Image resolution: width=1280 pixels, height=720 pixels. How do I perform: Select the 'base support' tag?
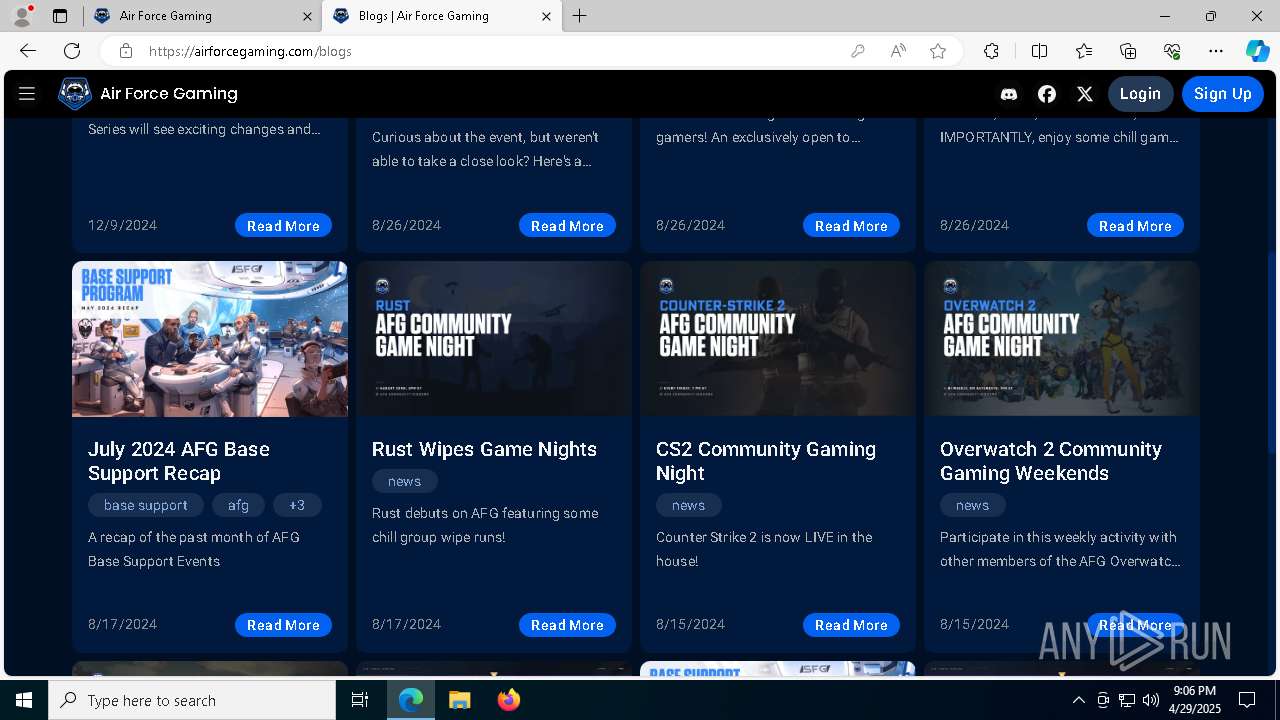(146, 505)
